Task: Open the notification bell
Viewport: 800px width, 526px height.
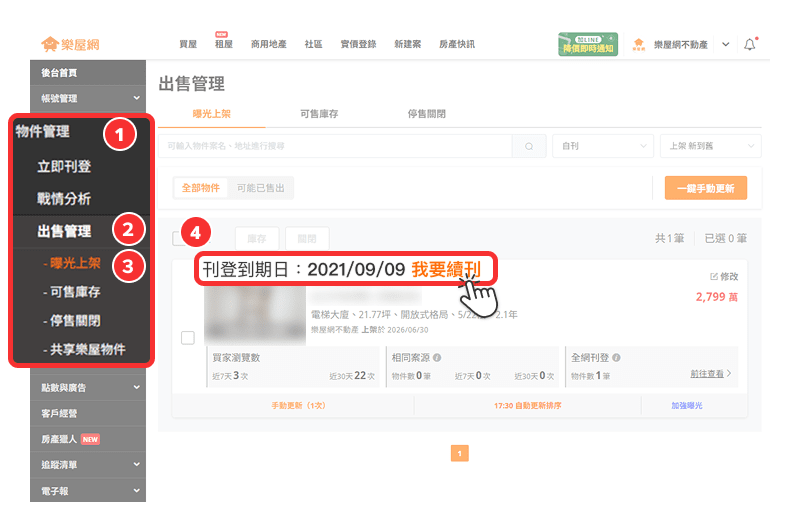Action: pyautogui.click(x=749, y=44)
